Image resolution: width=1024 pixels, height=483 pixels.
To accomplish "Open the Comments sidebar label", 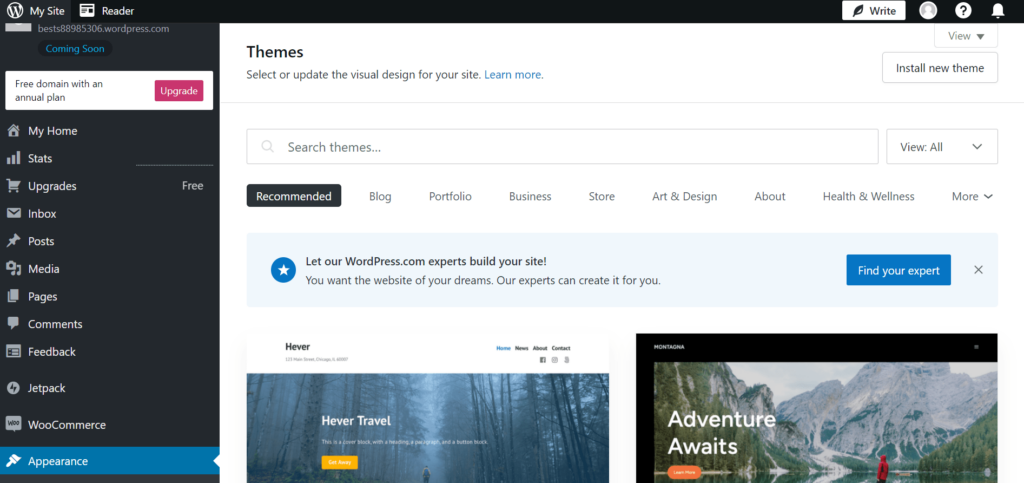I will pyautogui.click(x=55, y=324).
